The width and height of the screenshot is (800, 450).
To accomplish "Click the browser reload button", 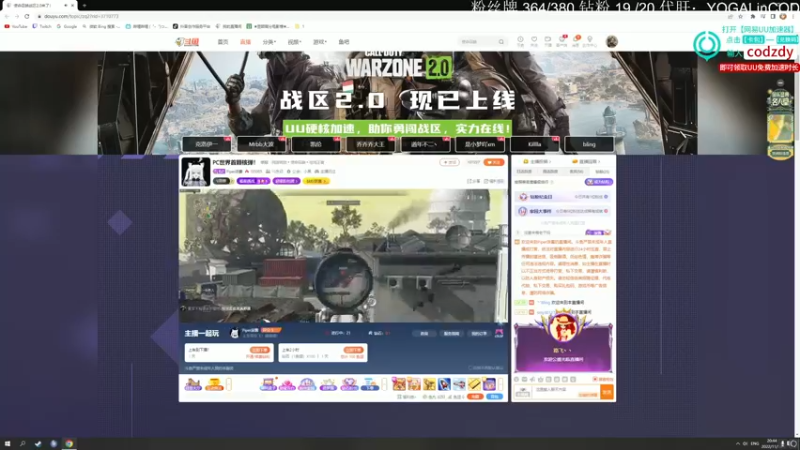I will pyautogui.click(x=27, y=16).
